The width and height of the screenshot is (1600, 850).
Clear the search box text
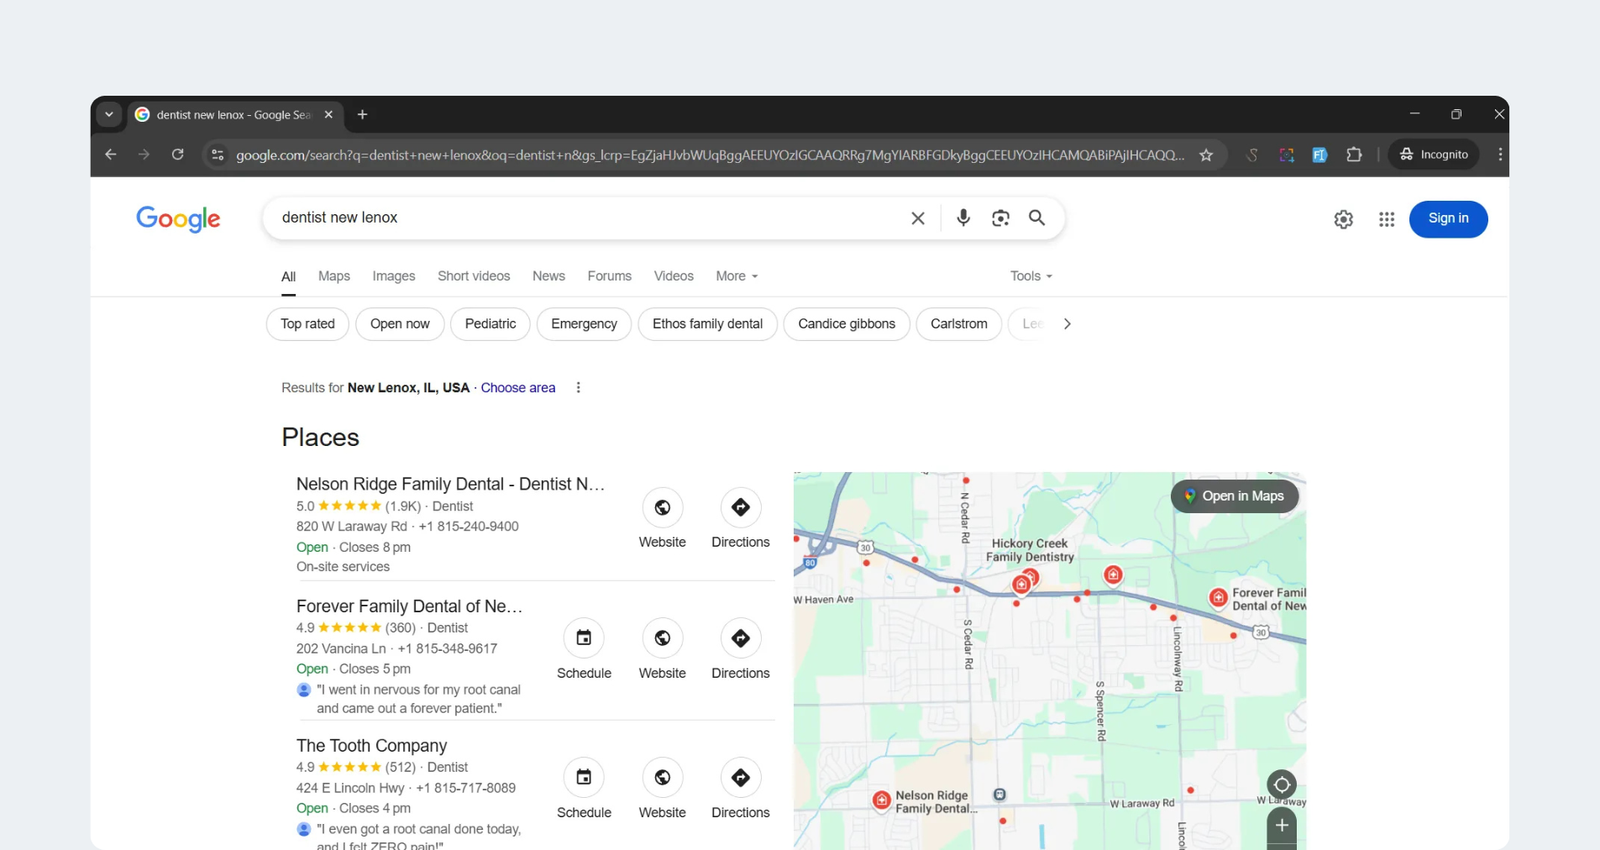[x=917, y=218]
